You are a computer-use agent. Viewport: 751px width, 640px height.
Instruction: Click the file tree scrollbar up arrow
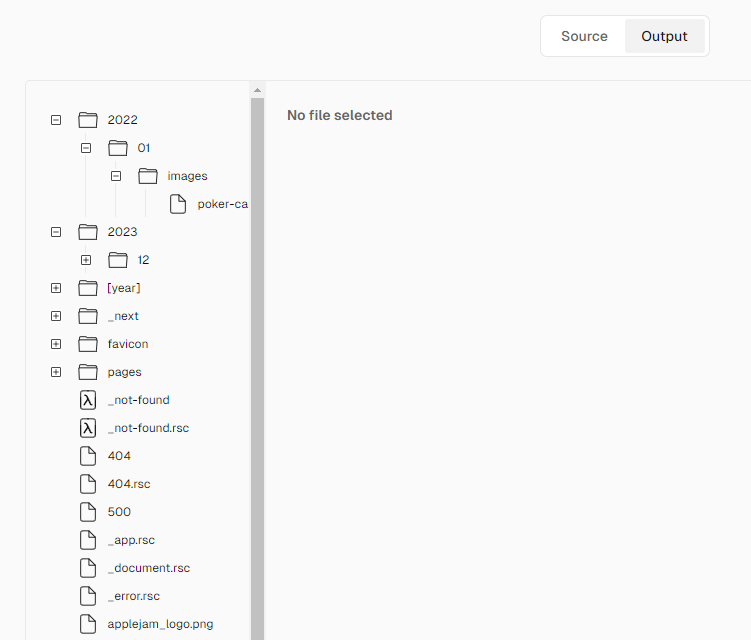(257, 90)
